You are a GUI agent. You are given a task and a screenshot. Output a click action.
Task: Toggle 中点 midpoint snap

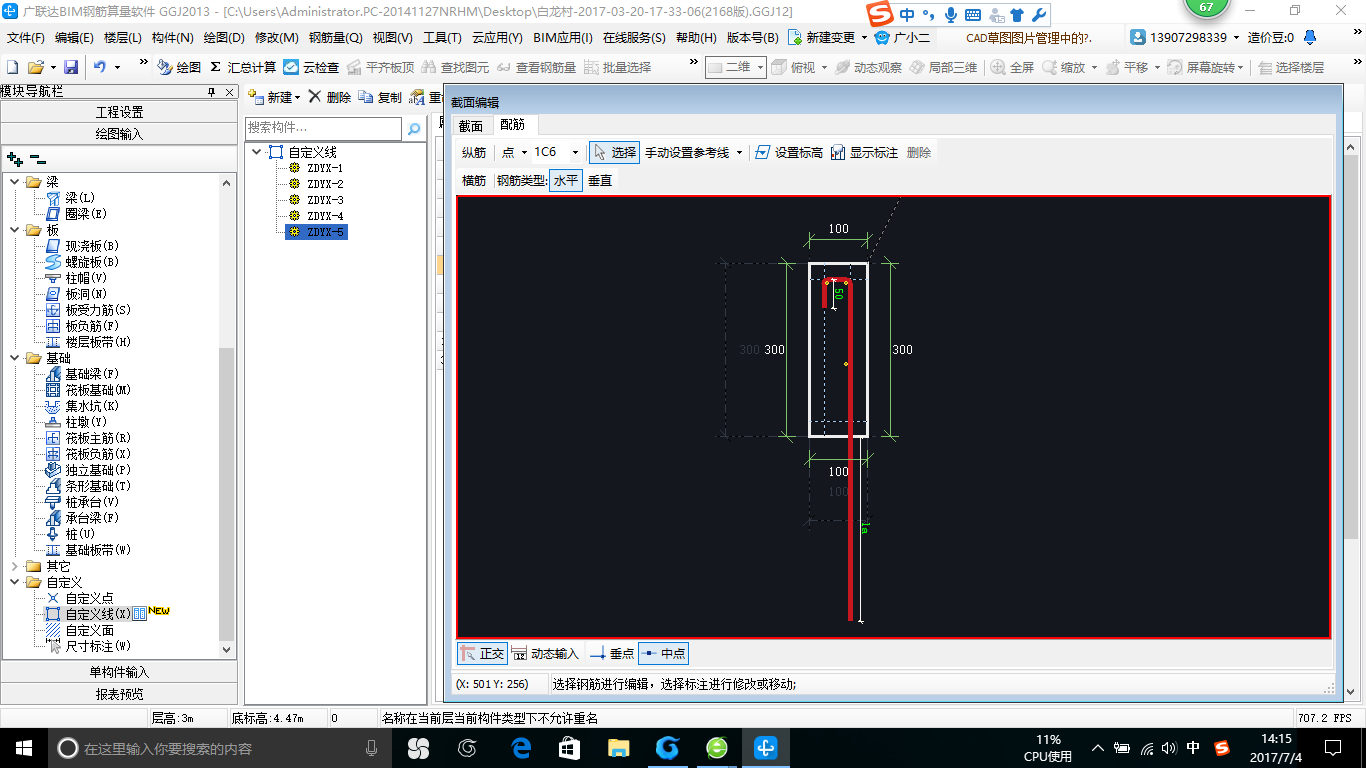[663, 653]
